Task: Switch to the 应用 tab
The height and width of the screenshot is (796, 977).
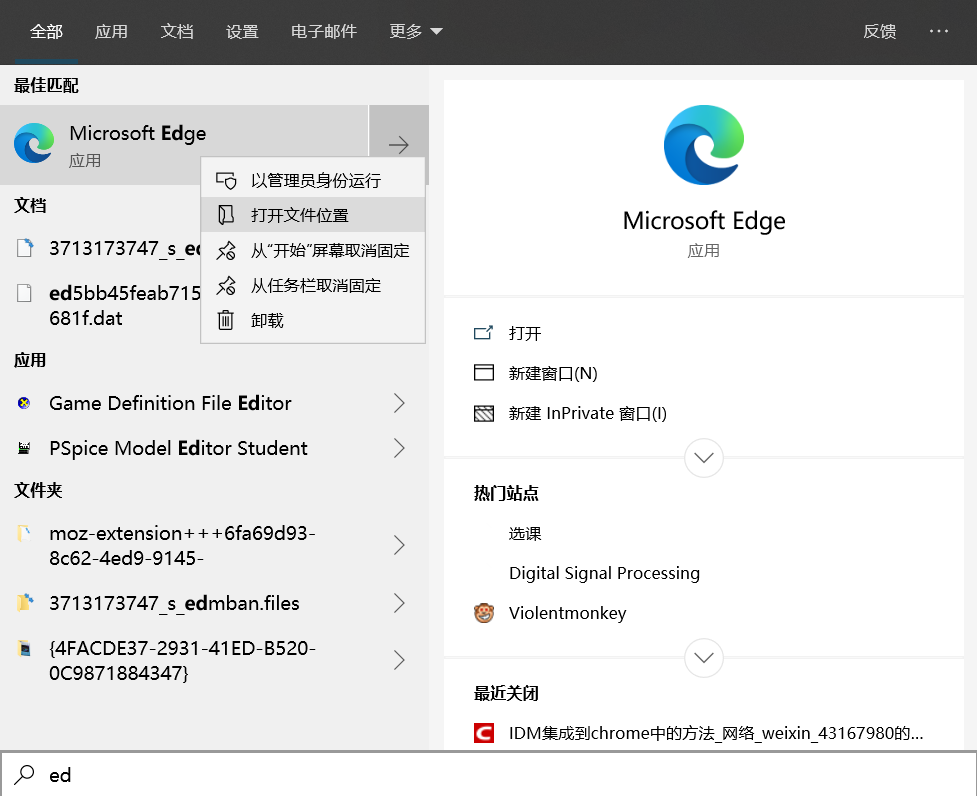Action: pos(111,31)
